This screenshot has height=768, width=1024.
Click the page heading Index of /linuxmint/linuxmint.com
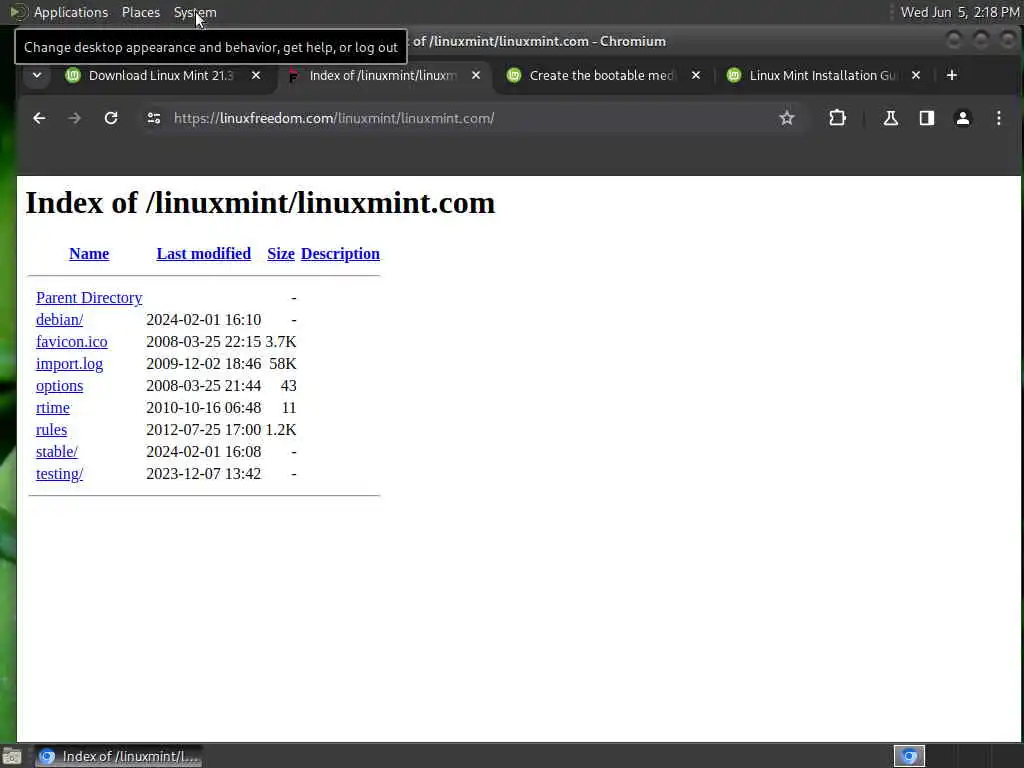click(260, 203)
